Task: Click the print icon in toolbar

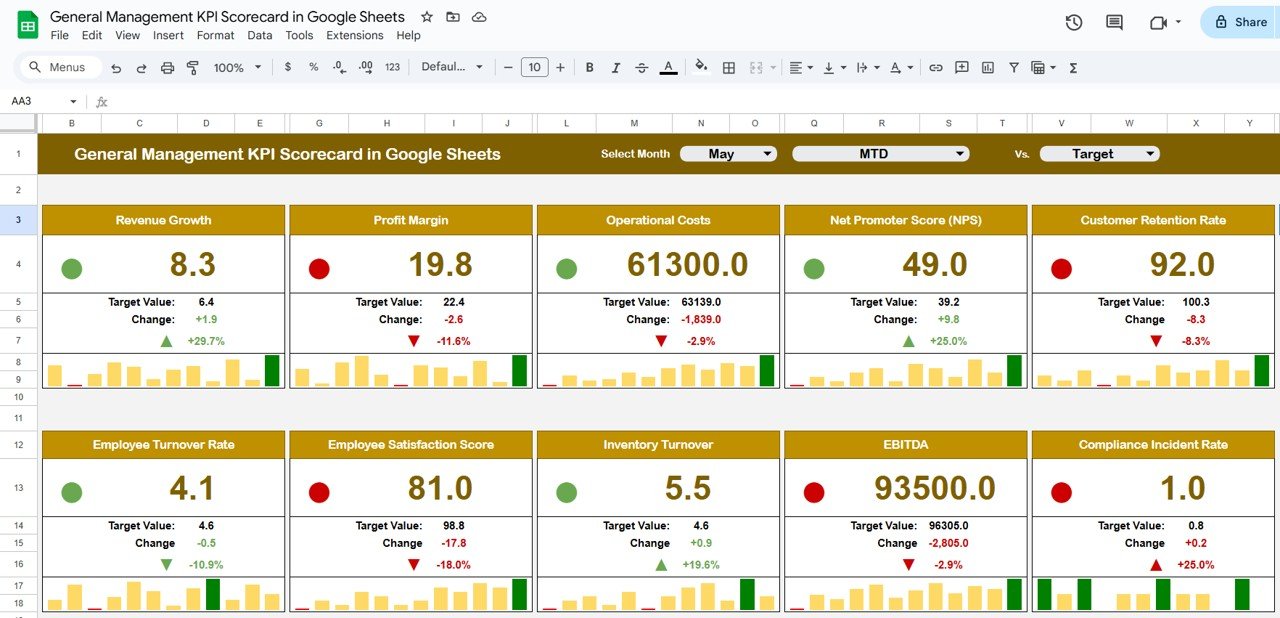Action: pyautogui.click(x=167, y=68)
